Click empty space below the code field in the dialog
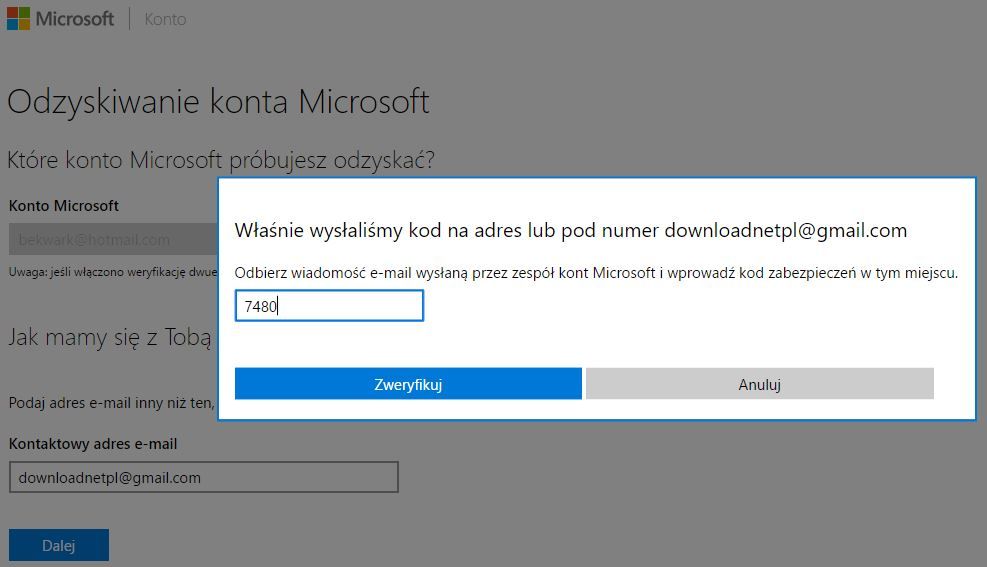Viewport: 987px width, 567px height. (596, 344)
